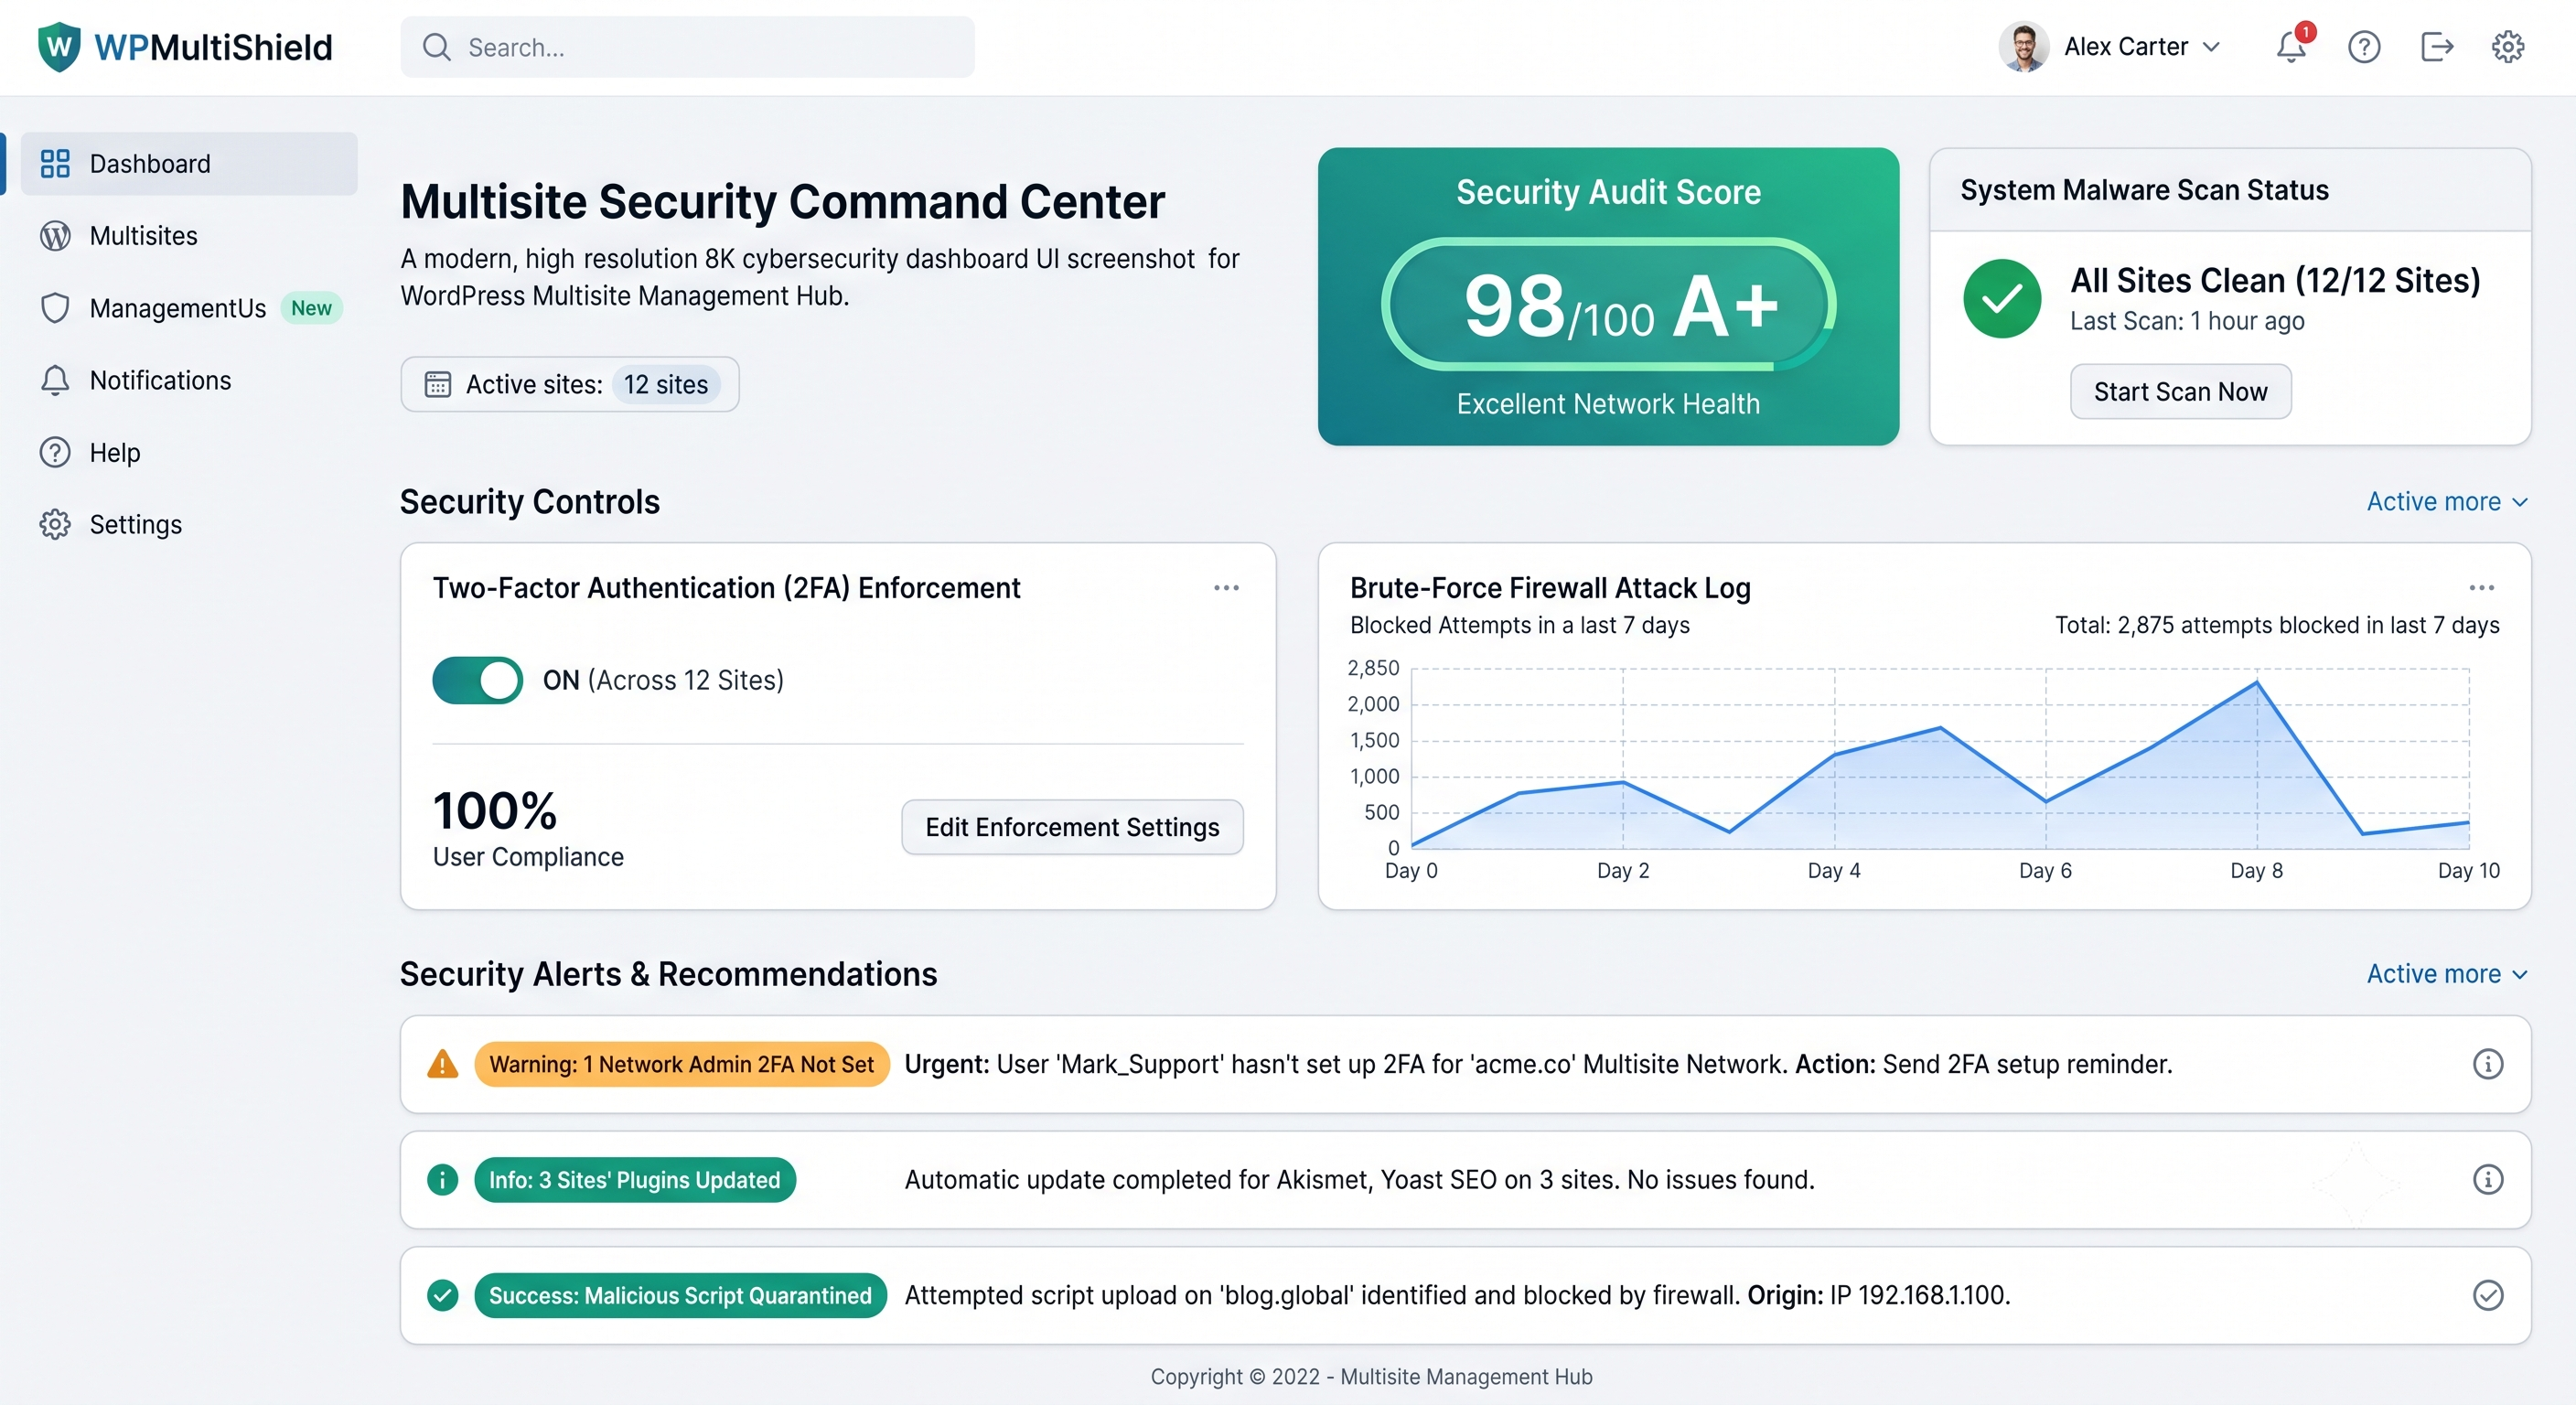Screen dimensions: 2576x1405
Task: Click the Info: 3 Sites' Plugins Updated tag
Action: tap(634, 1180)
